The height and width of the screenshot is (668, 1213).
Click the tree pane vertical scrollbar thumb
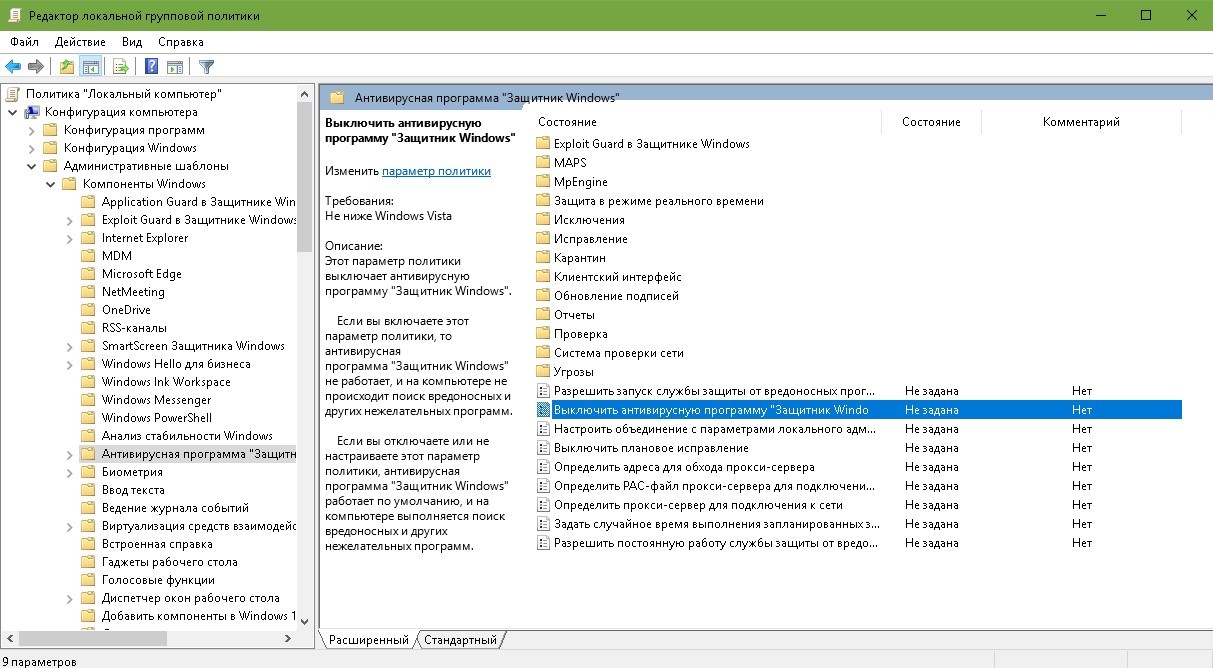pyautogui.click(x=305, y=179)
